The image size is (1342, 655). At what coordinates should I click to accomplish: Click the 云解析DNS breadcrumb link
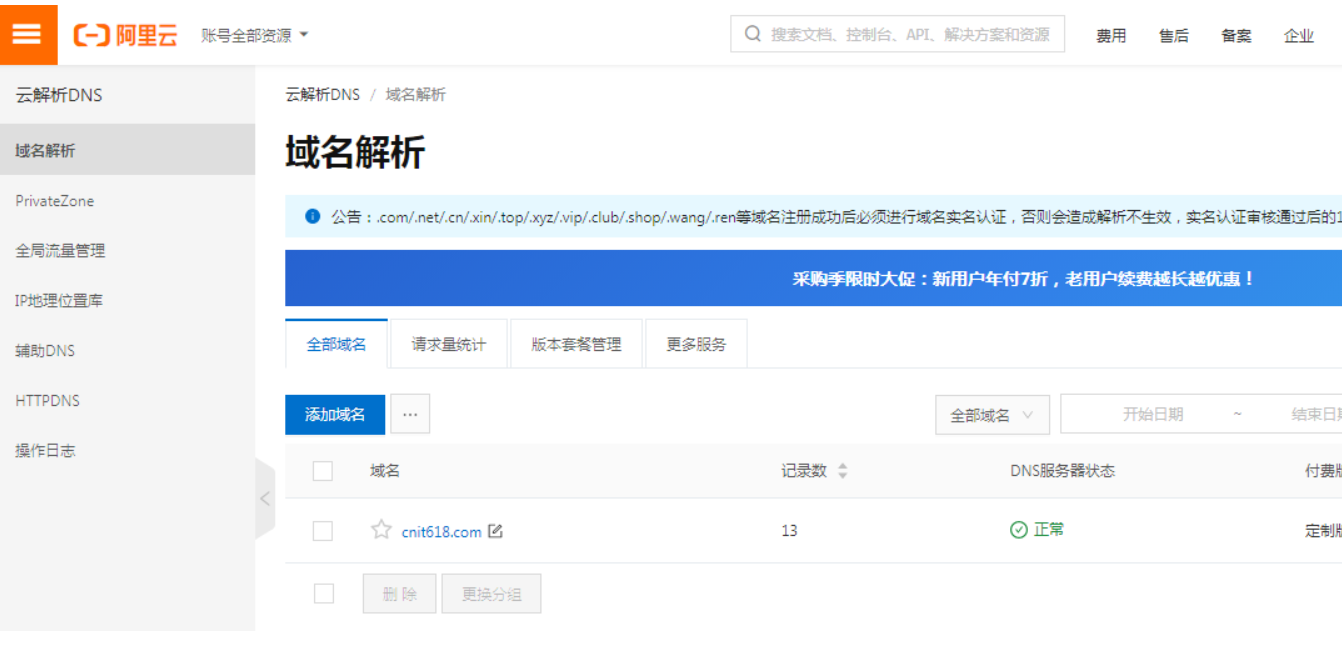coord(322,94)
